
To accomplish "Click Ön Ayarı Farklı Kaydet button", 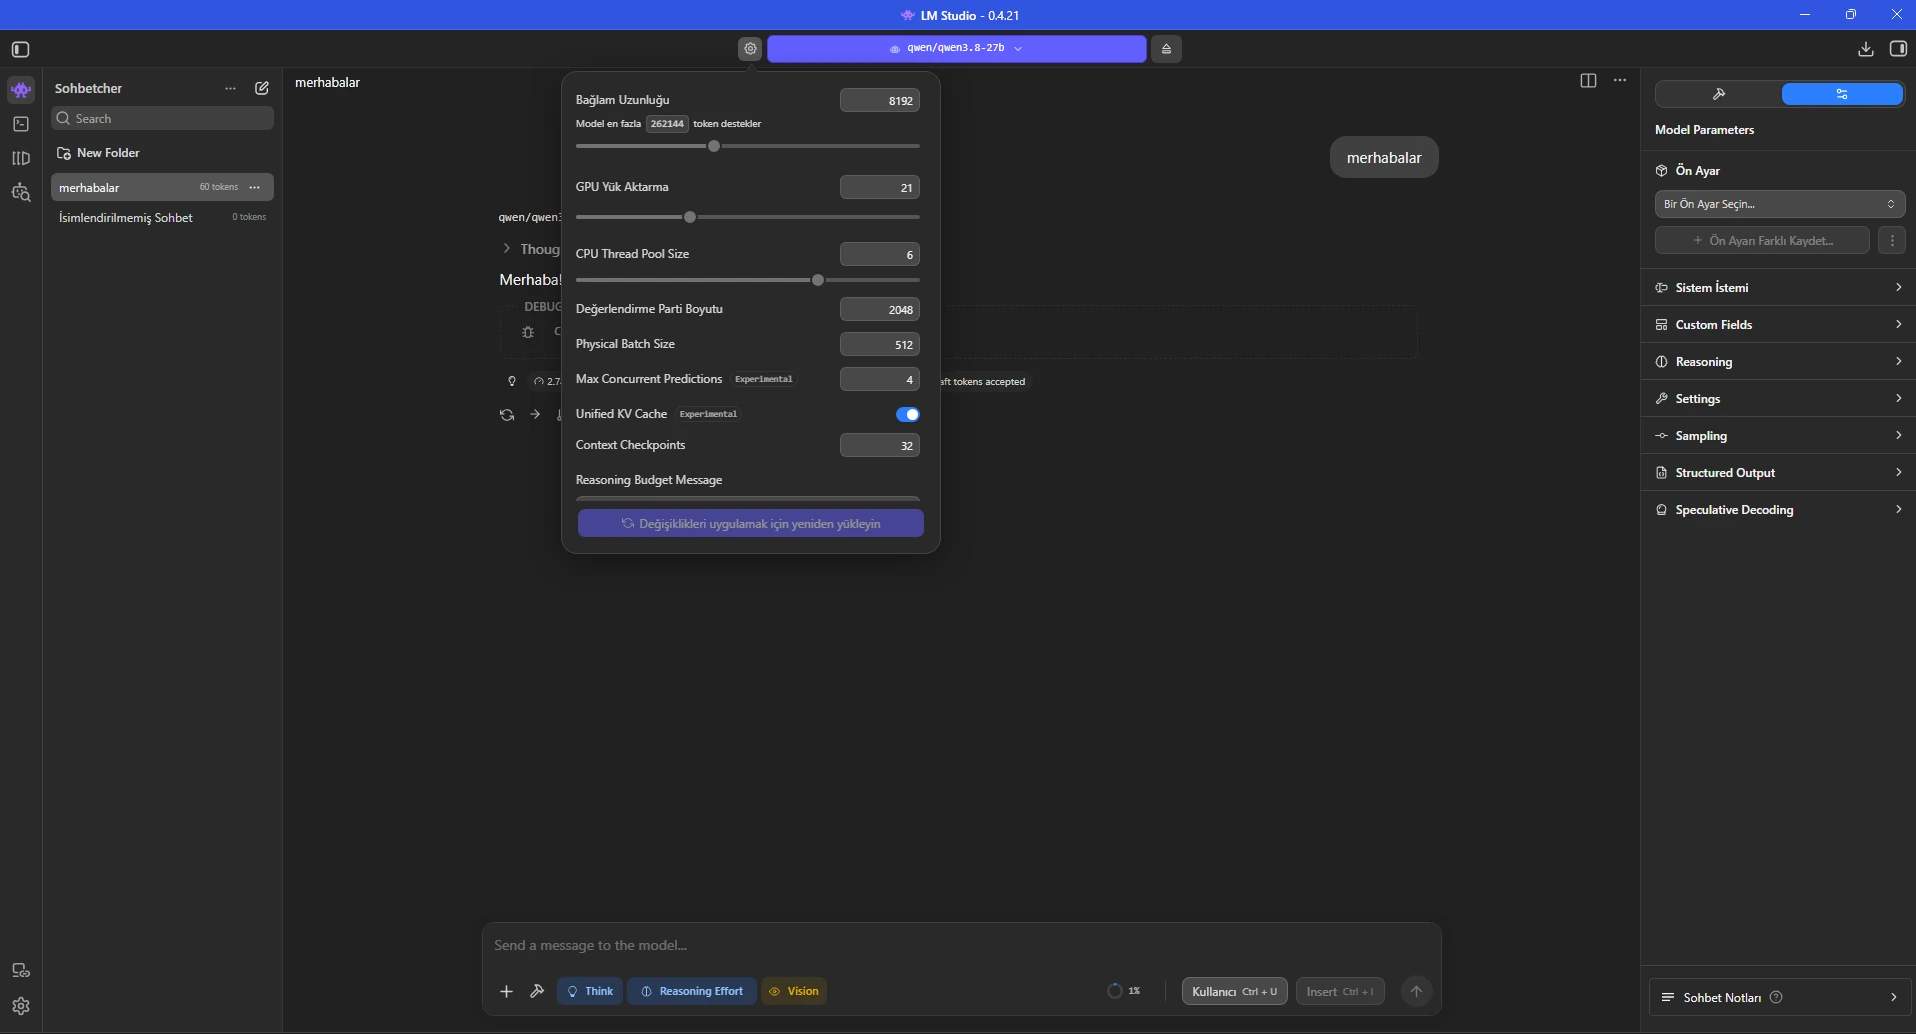I will (1762, 240).
